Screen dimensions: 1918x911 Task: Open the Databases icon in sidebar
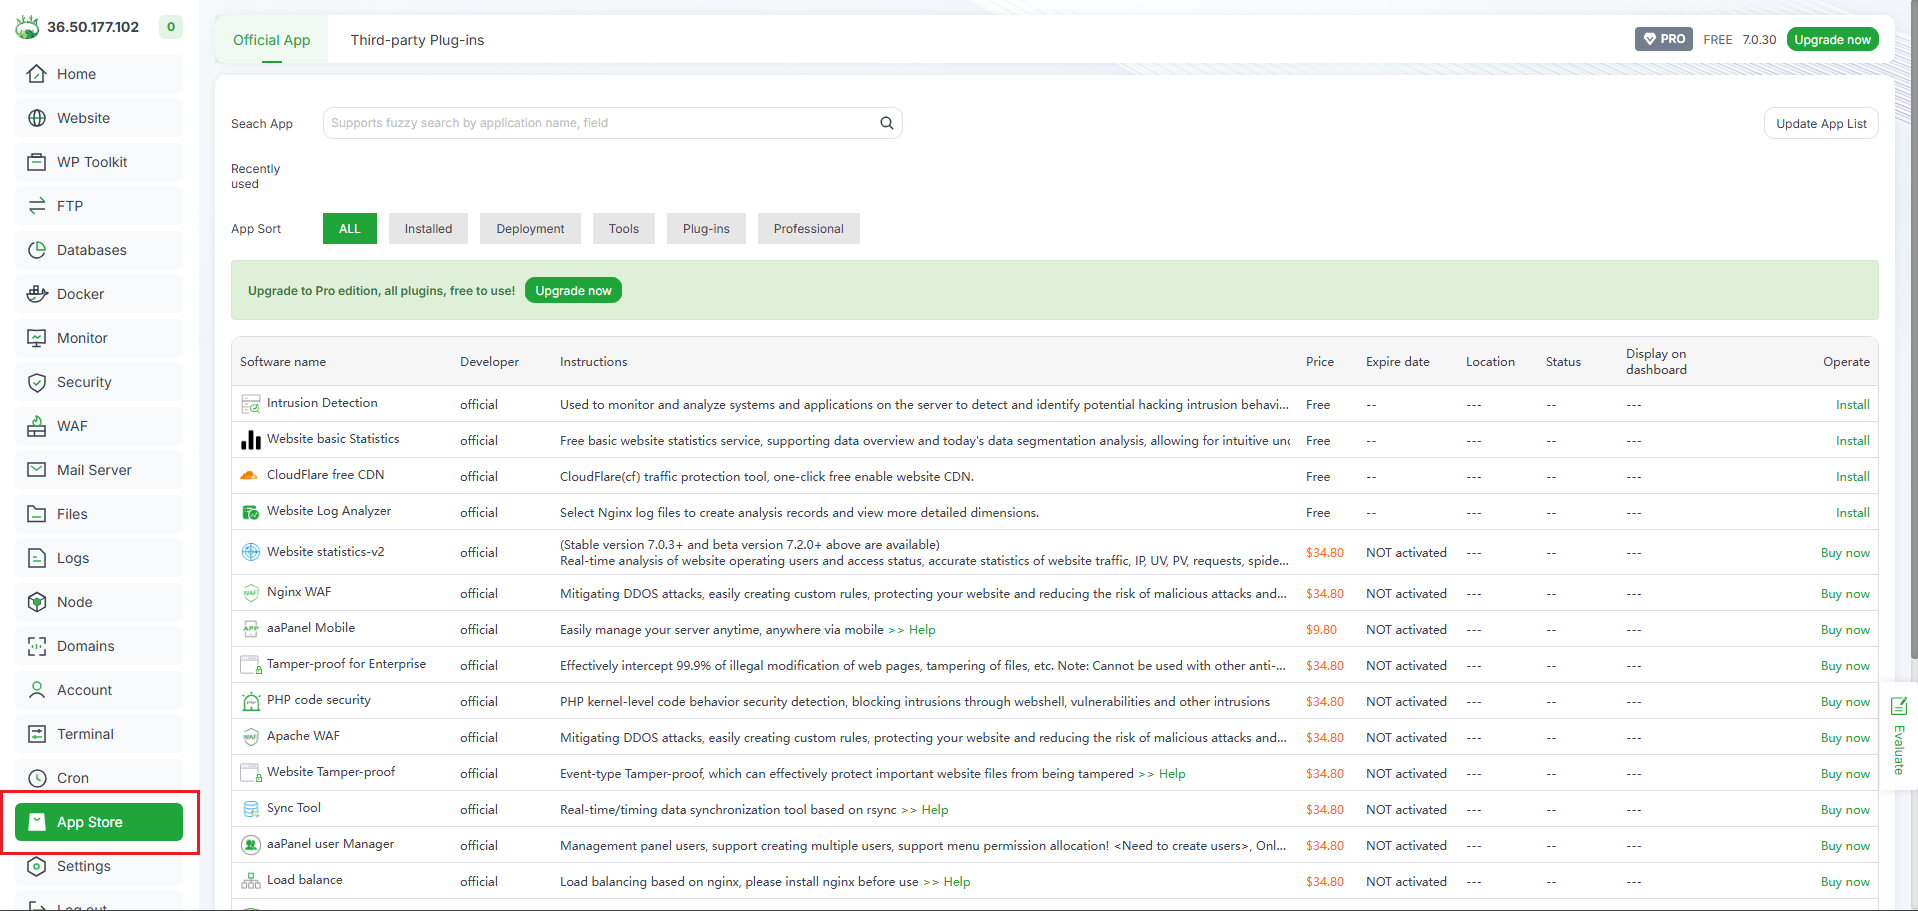(37, 250)
